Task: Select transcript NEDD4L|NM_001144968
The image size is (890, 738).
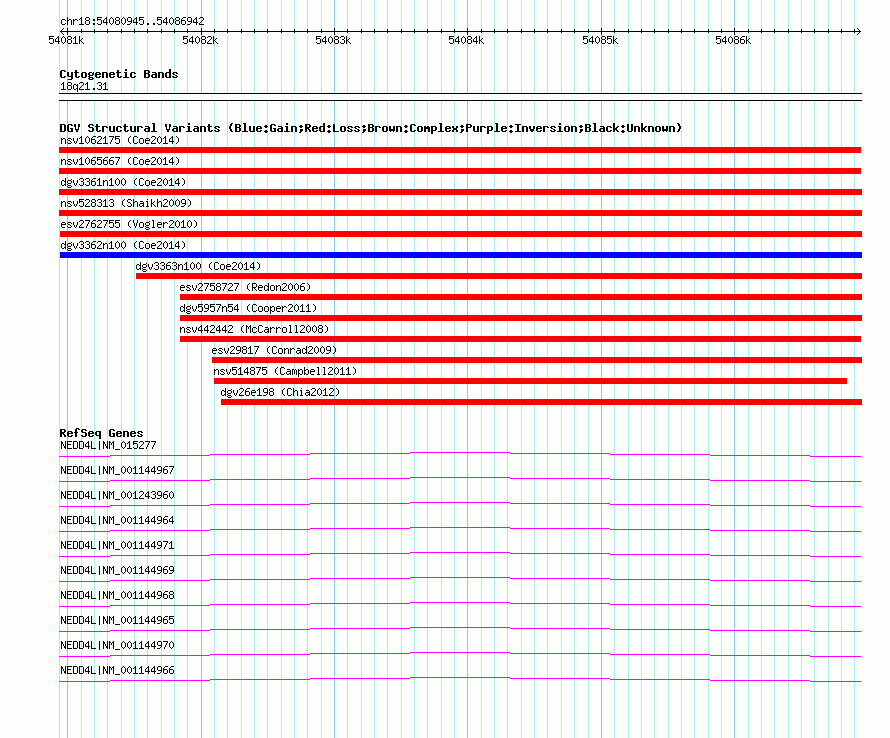Action: click(x=117, y=596)
